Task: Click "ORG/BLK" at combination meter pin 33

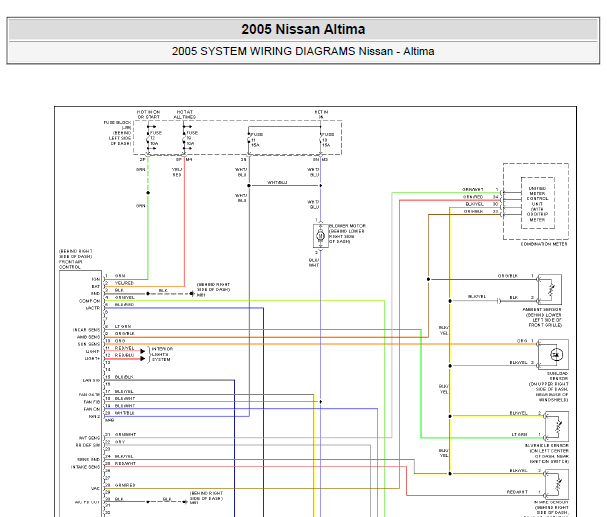Action: pos(473,211)
